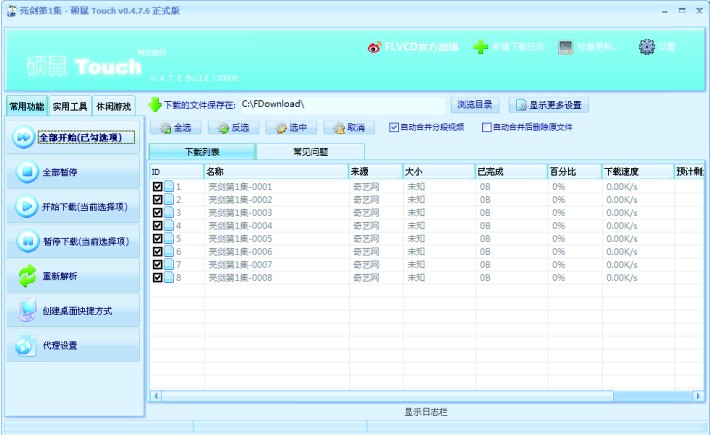Click the file icon in row 8

[169, 277]
